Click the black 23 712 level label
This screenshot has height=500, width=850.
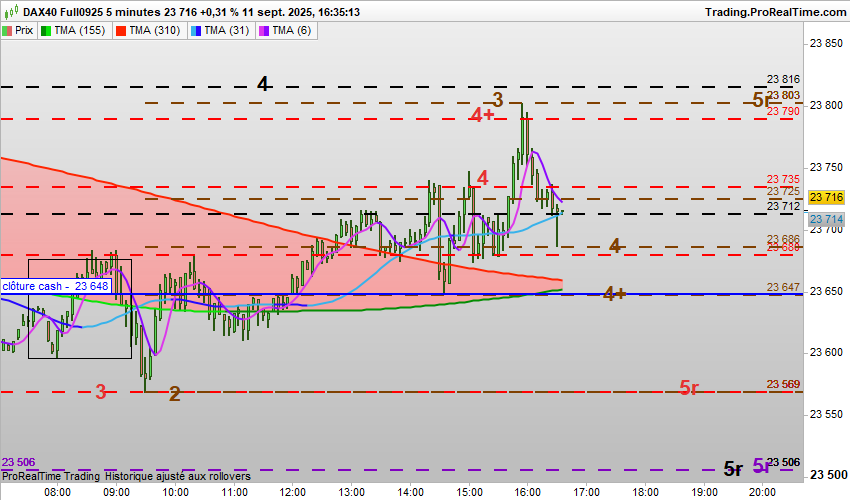point(783,206)
